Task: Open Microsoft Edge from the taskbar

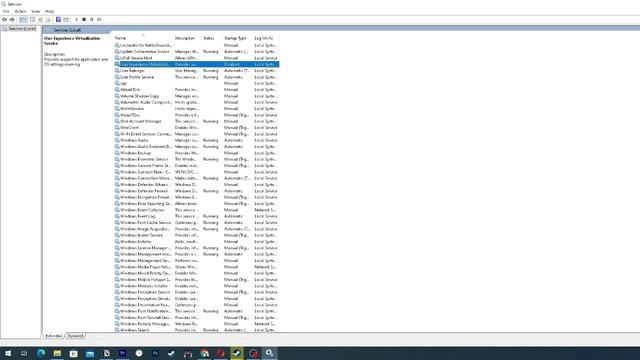Action: click(x=41, y=353)
